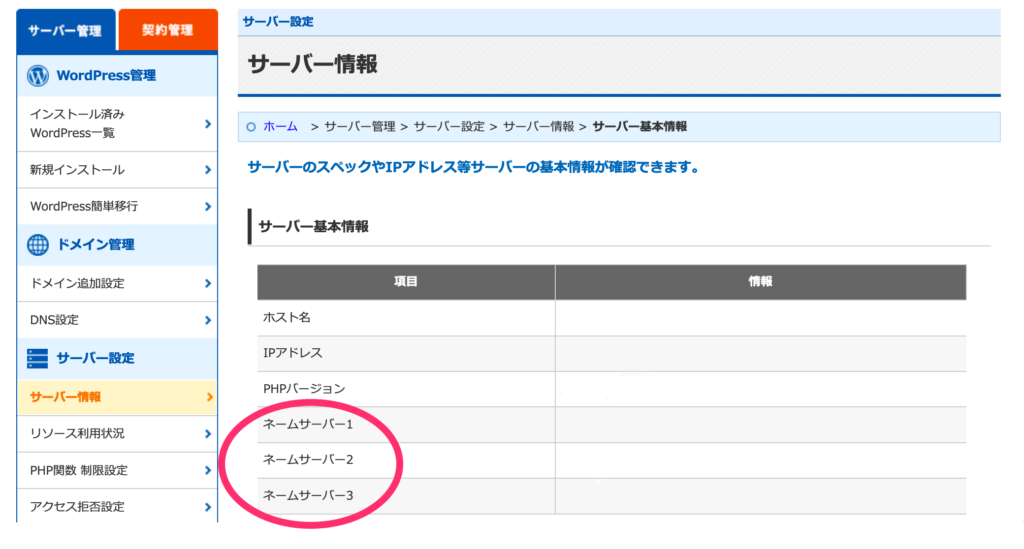Click chevron beside インストール済み WordPress一覧
This screenshot has height=549, width=1024.
pyautogui.click(x=208, y=123)
